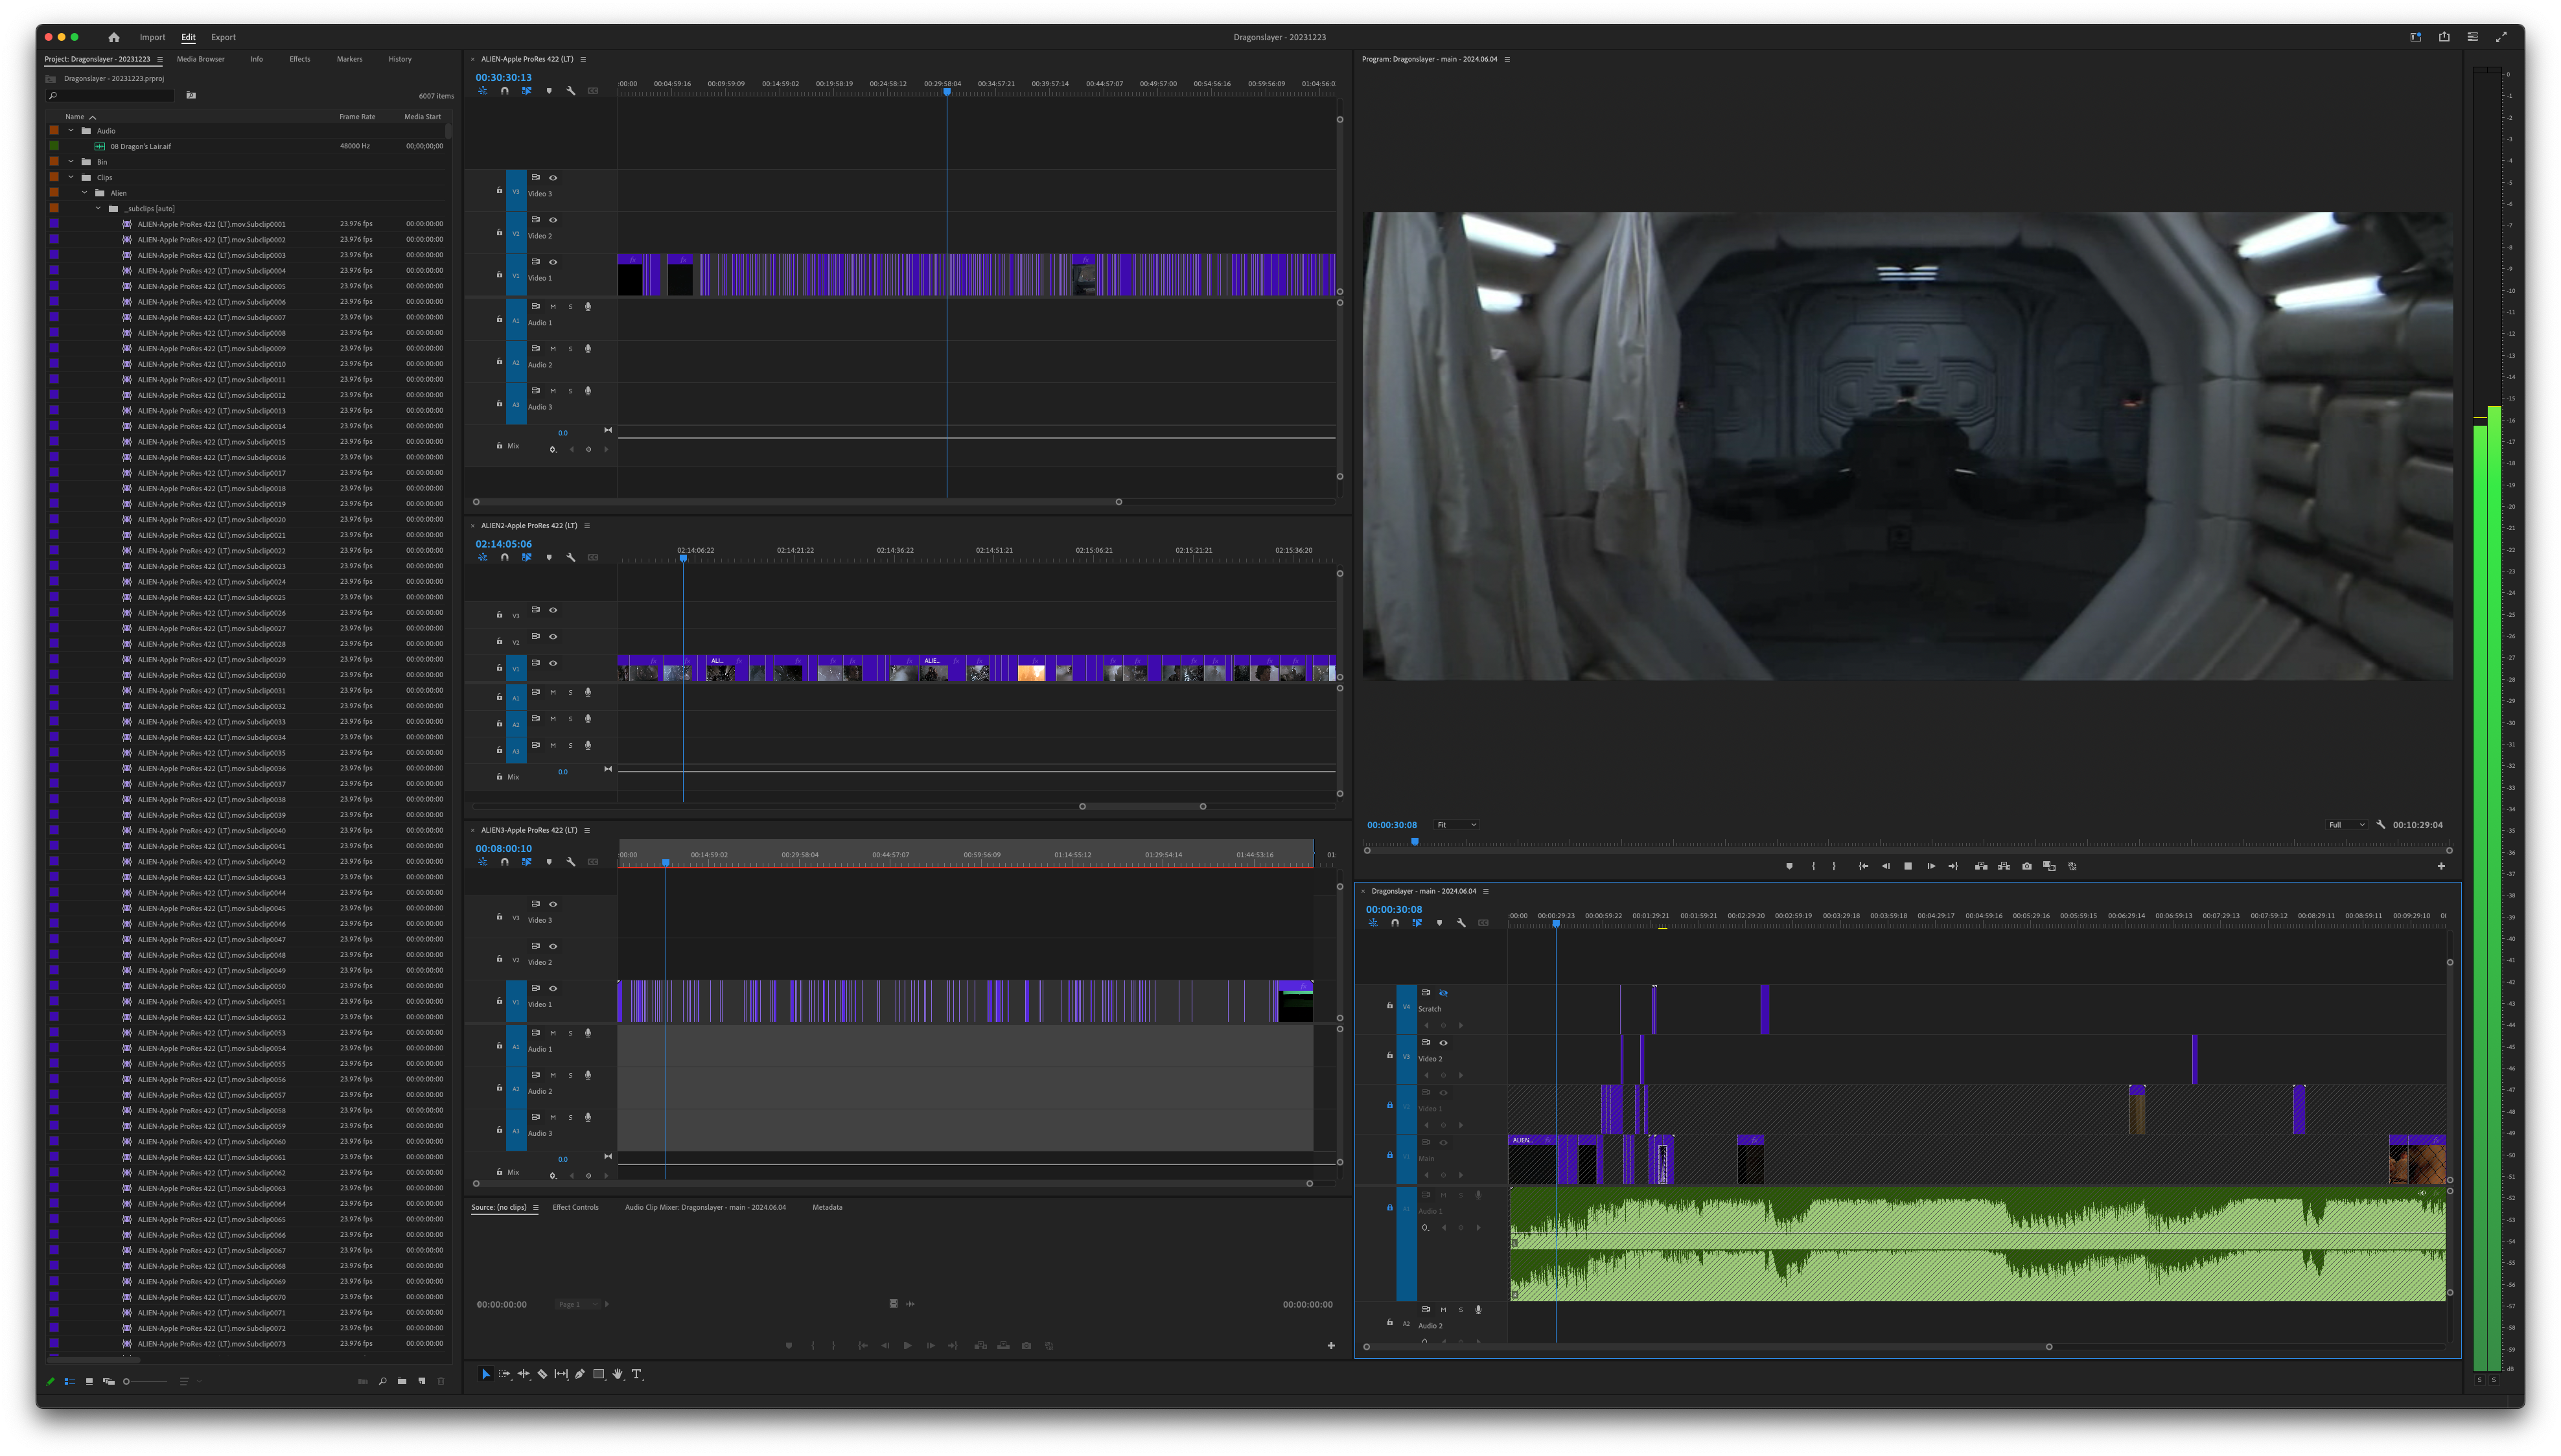Toggle snap in the Dragonslayer main timeline
Screen dimensions: 2561x1456
[x=1395, y=923]
